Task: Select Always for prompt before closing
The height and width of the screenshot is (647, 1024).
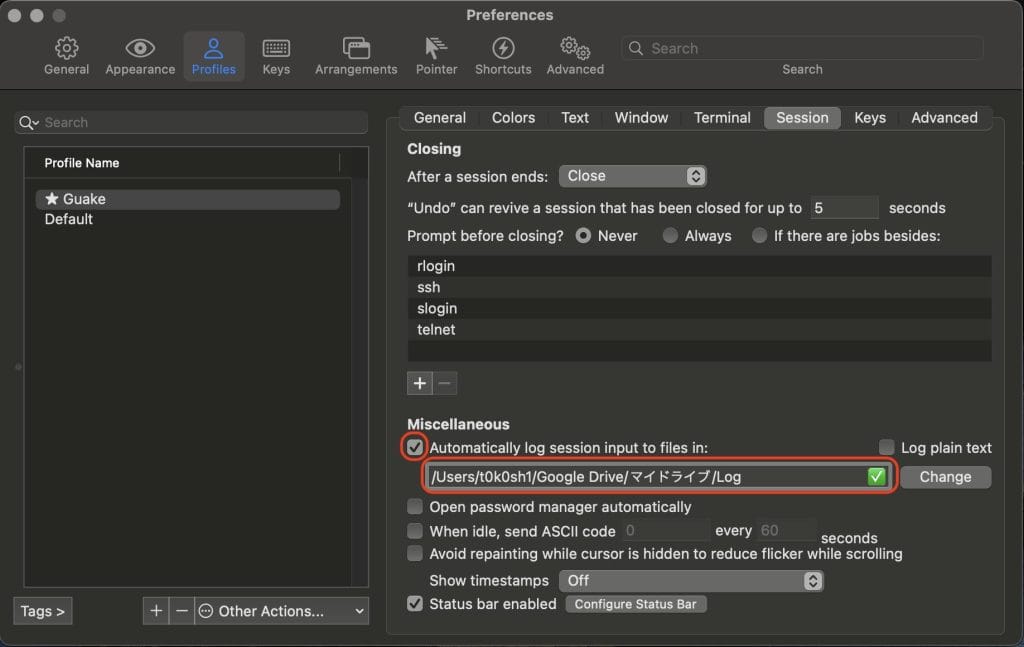Action: pos(670,236)
